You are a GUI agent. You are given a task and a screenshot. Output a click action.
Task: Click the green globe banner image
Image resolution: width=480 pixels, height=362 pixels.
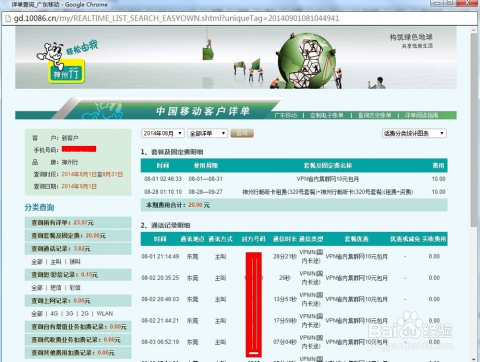coord(307,61)
